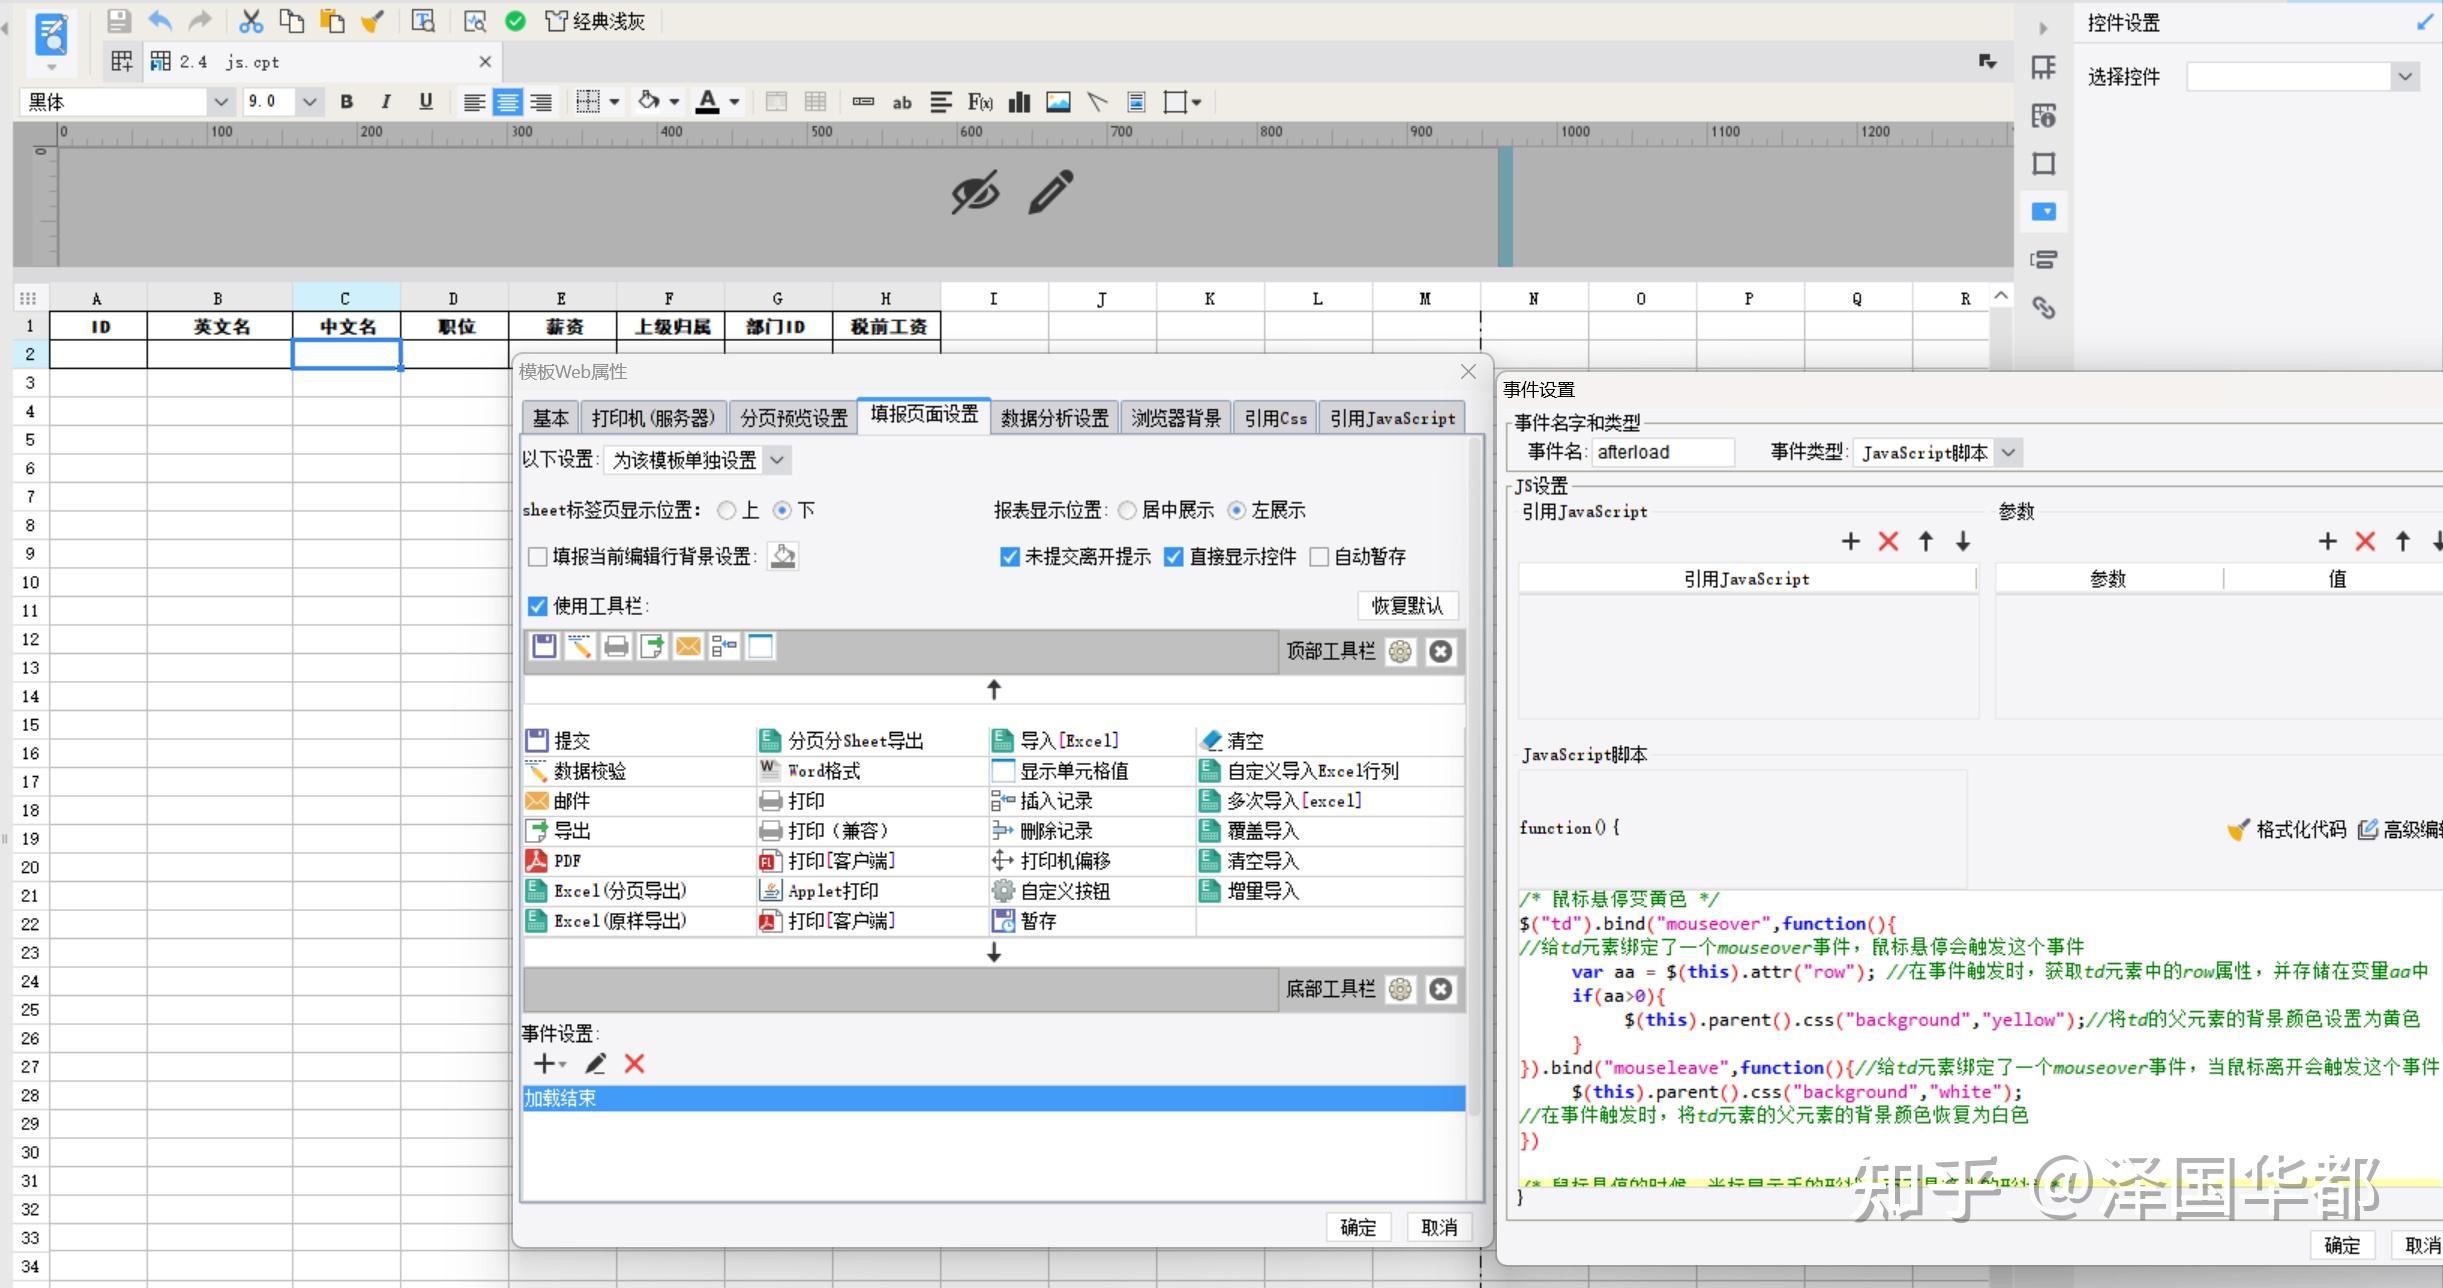Uncheck the 使用工具栏 checkbox
Screen dimensions: 2443x1288
(x=538, y=606)
